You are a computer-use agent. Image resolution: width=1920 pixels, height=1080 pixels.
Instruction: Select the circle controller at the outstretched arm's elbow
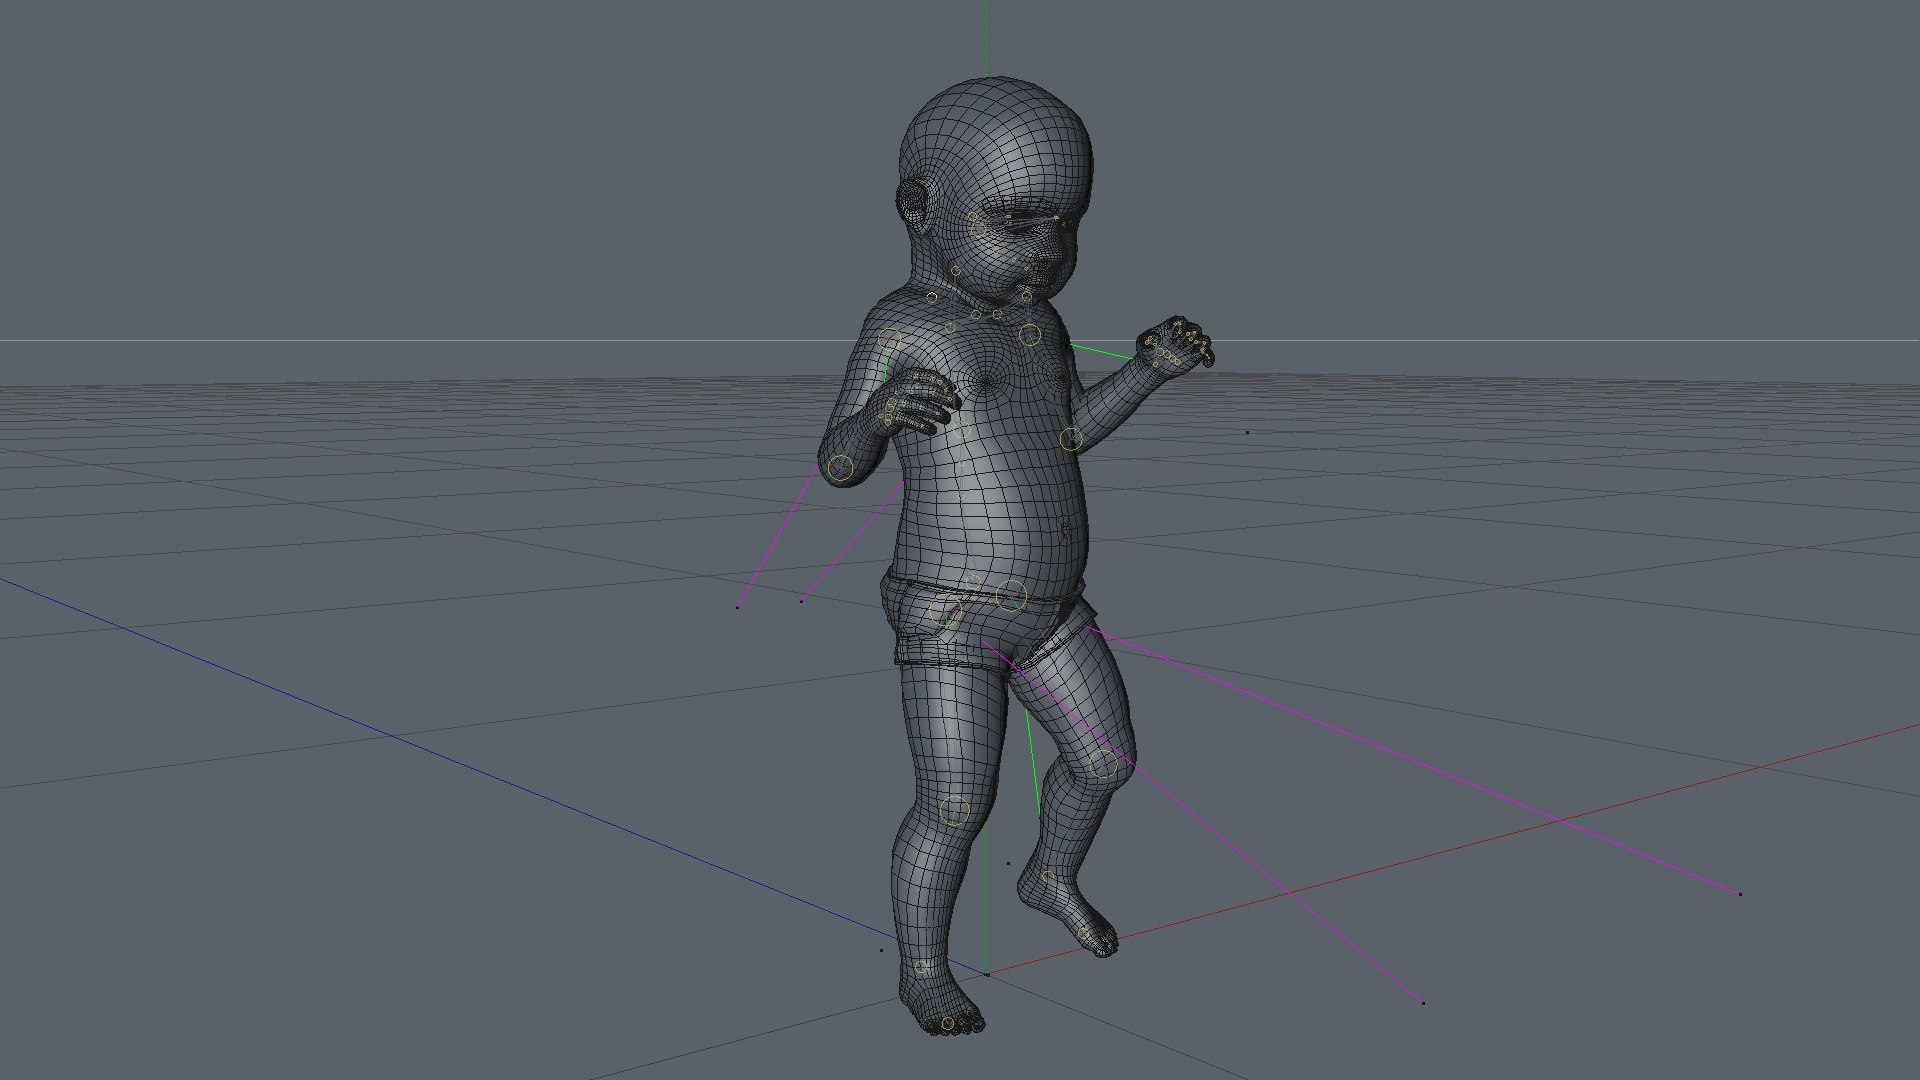tap(1071, 439)
